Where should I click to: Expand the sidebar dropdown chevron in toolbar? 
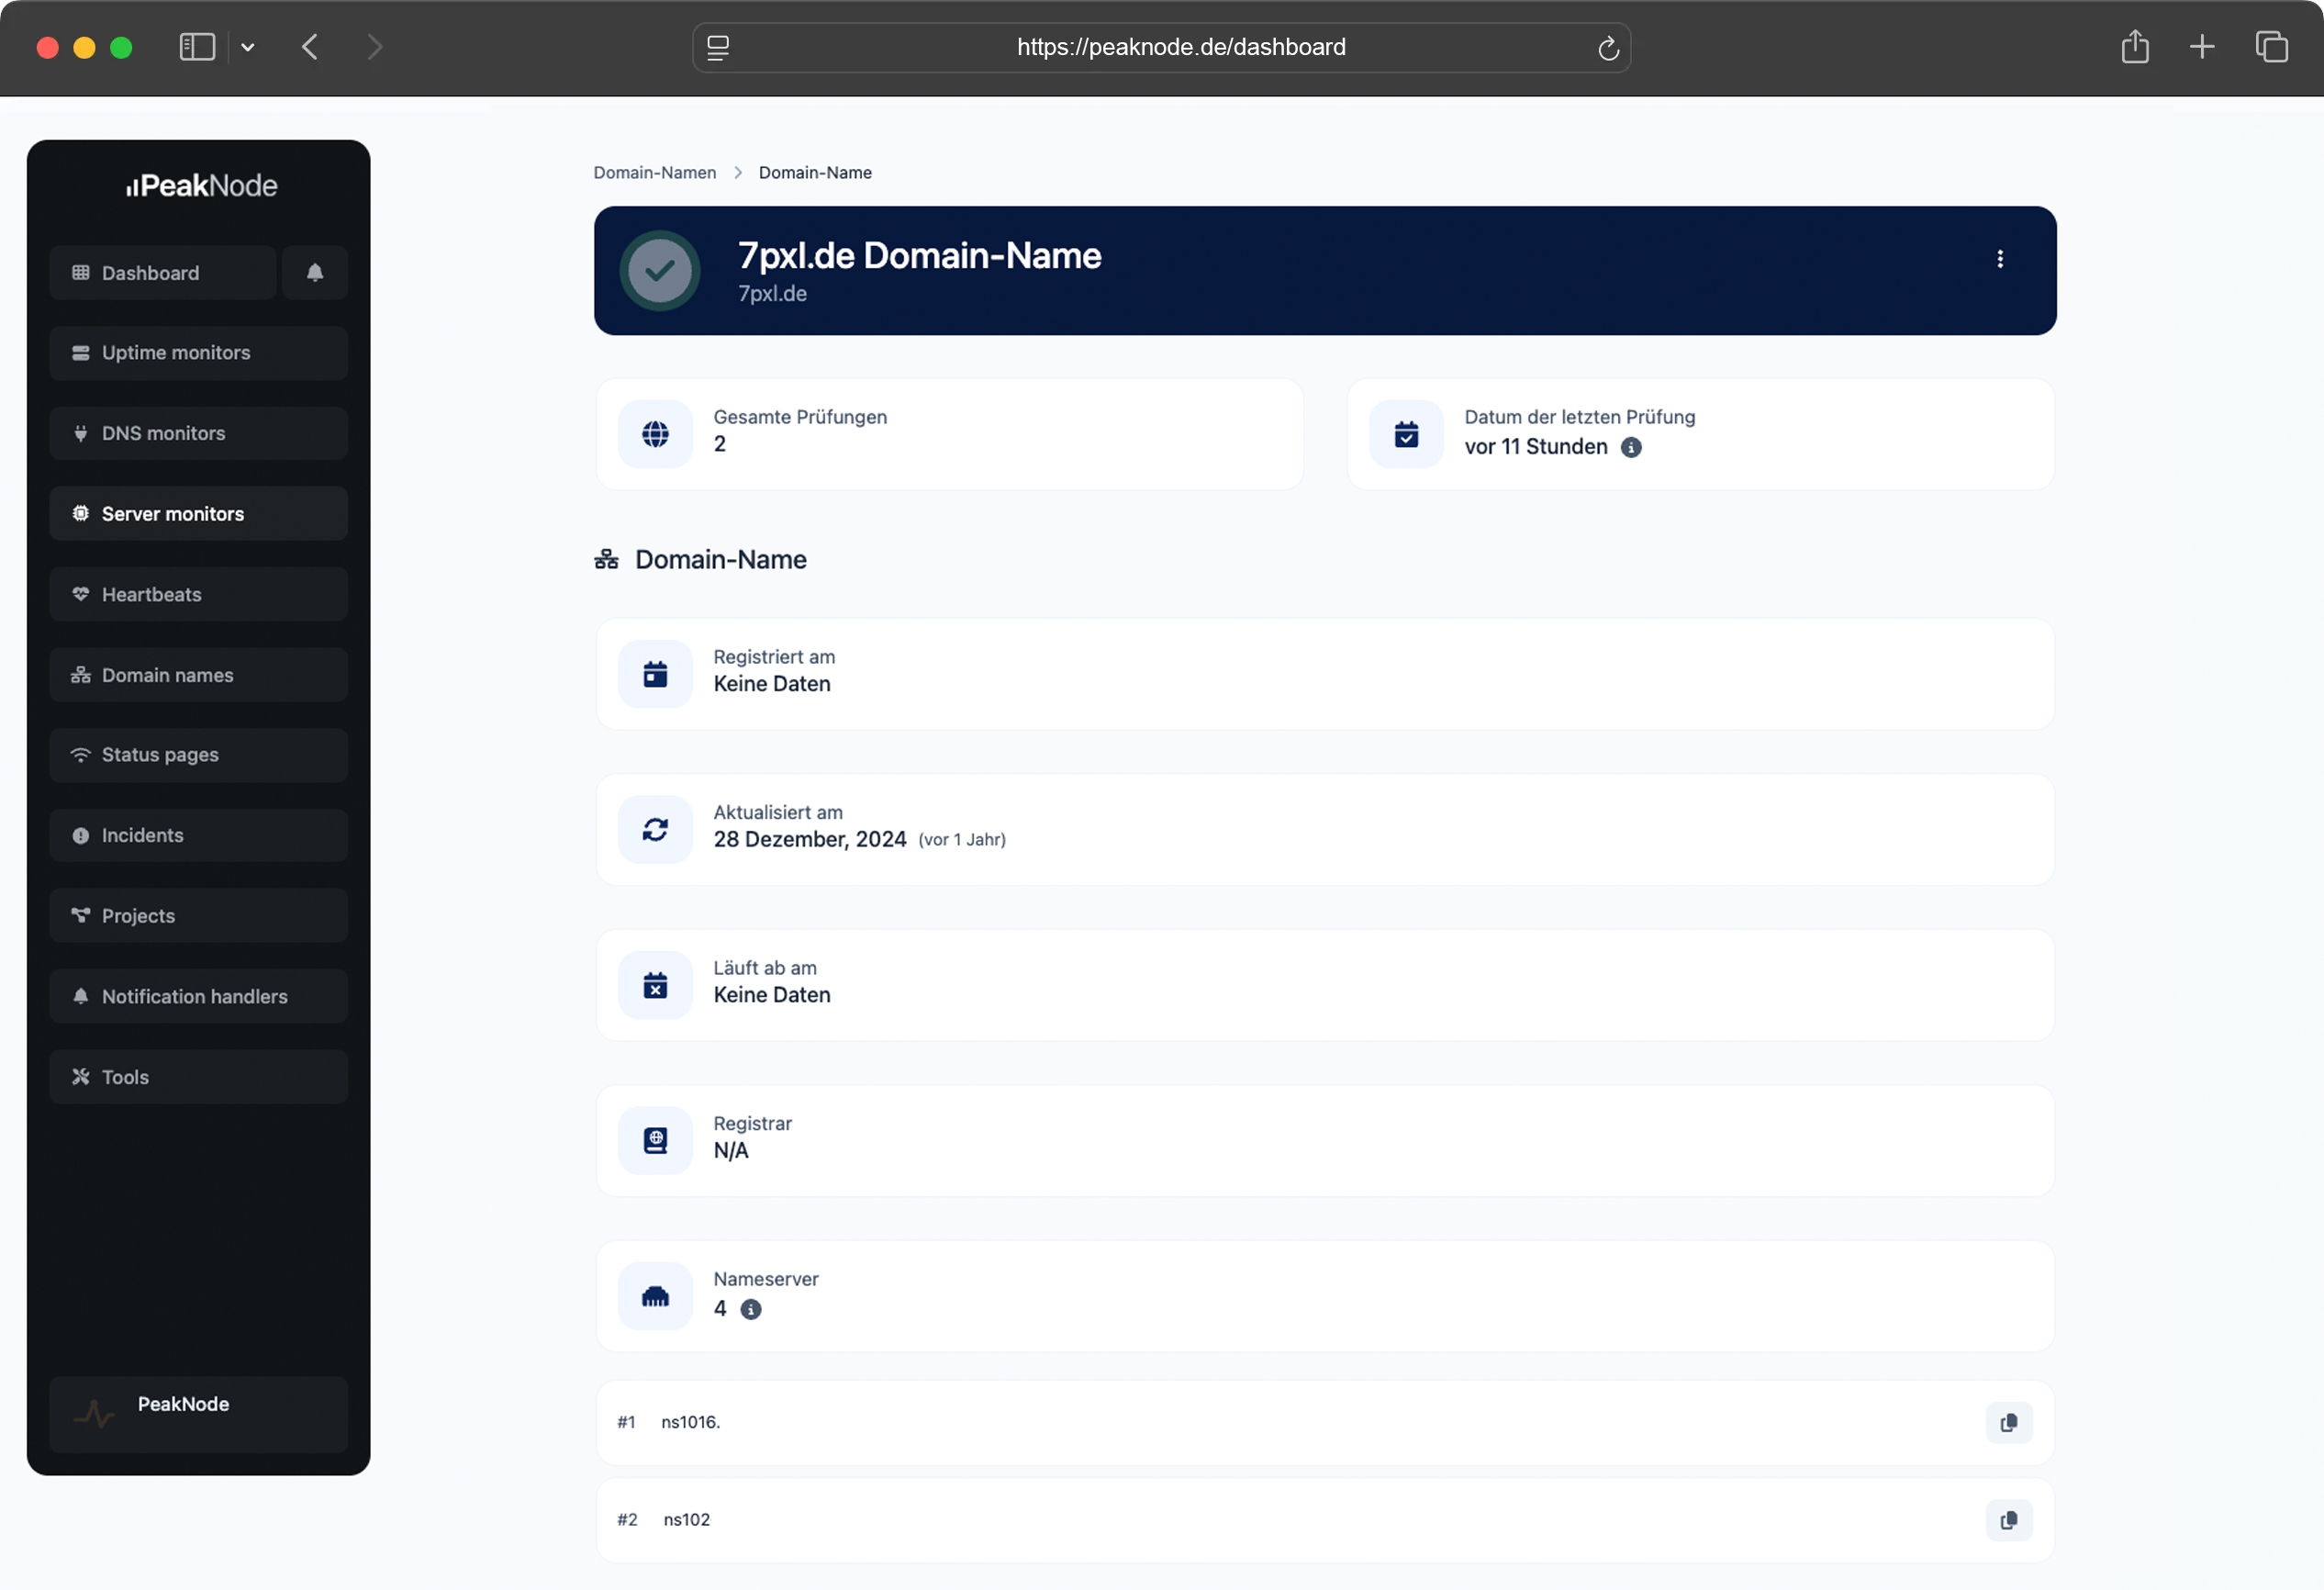point(248,47)
